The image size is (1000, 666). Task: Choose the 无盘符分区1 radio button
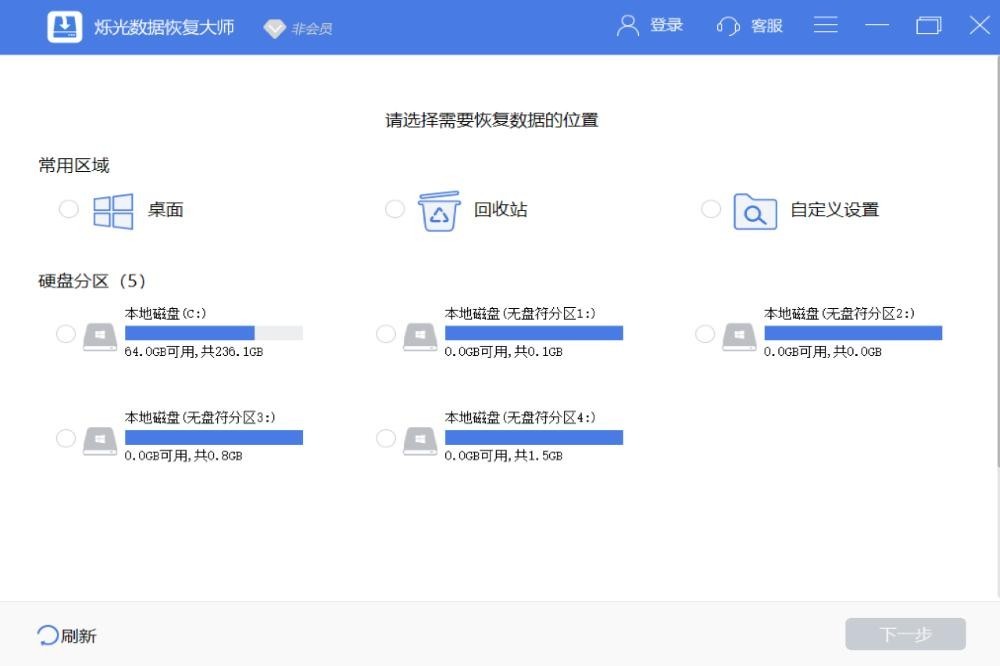386,334
